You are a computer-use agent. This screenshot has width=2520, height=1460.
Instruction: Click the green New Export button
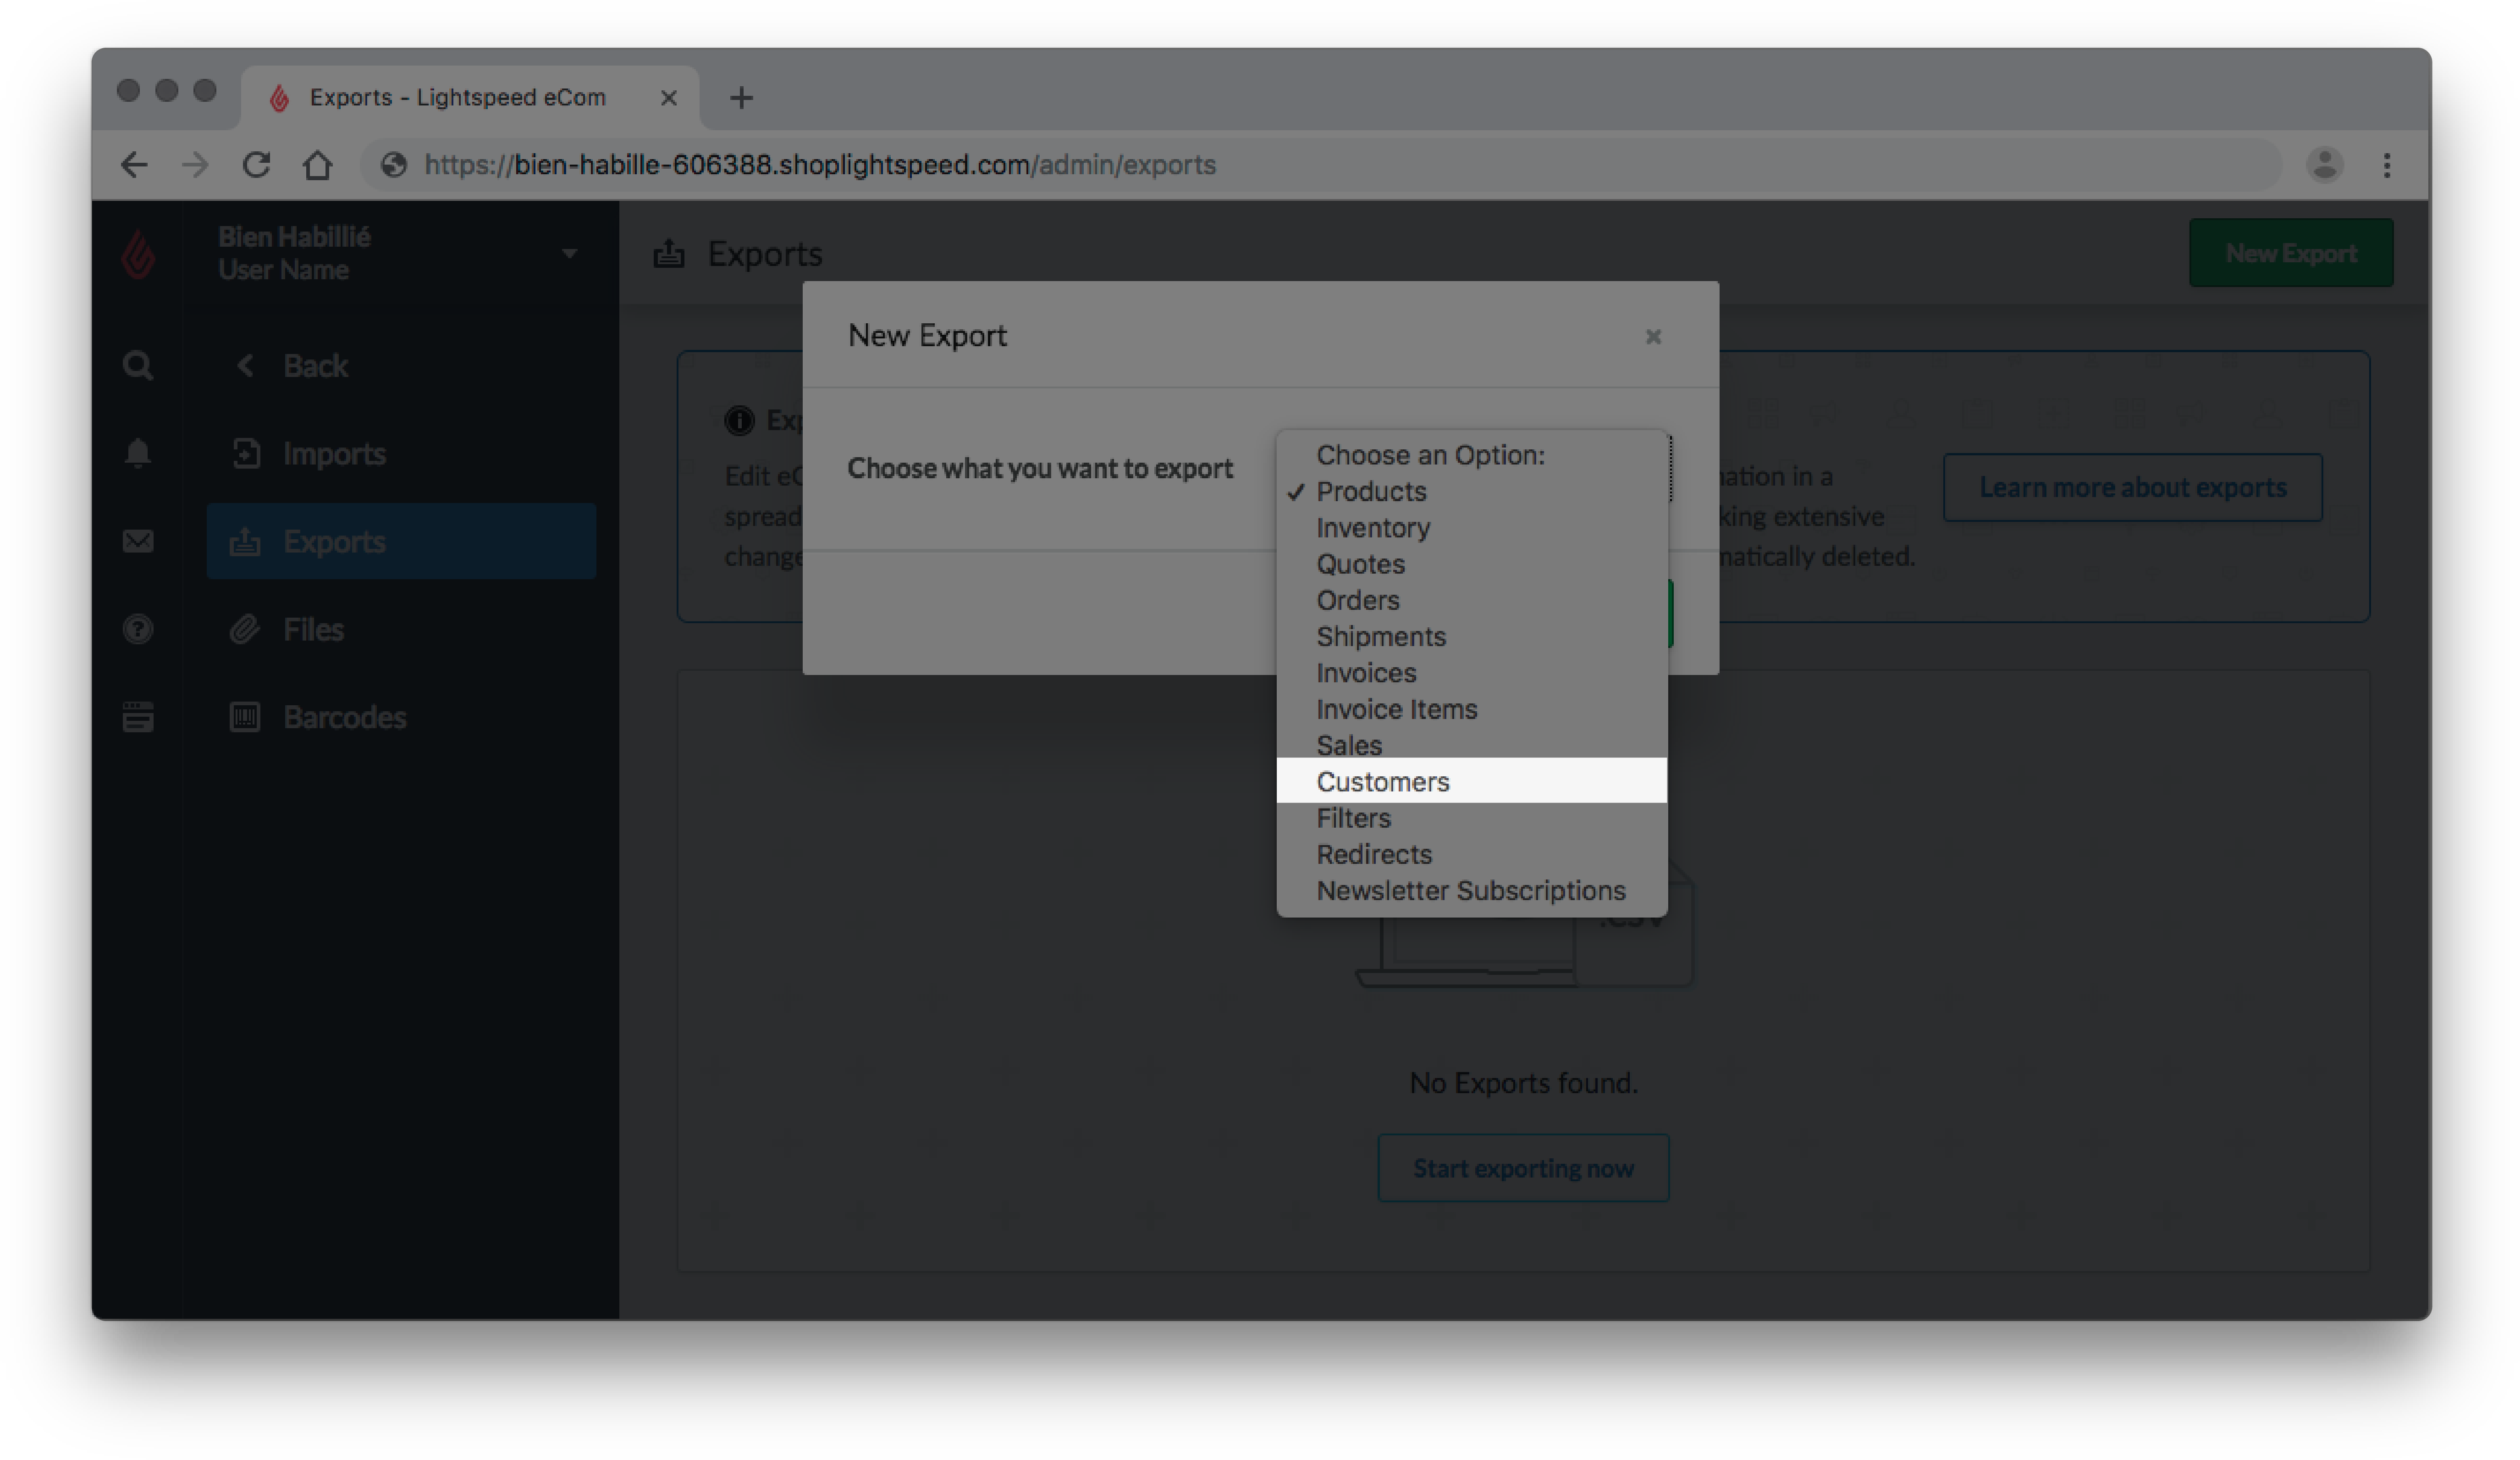2290,254
